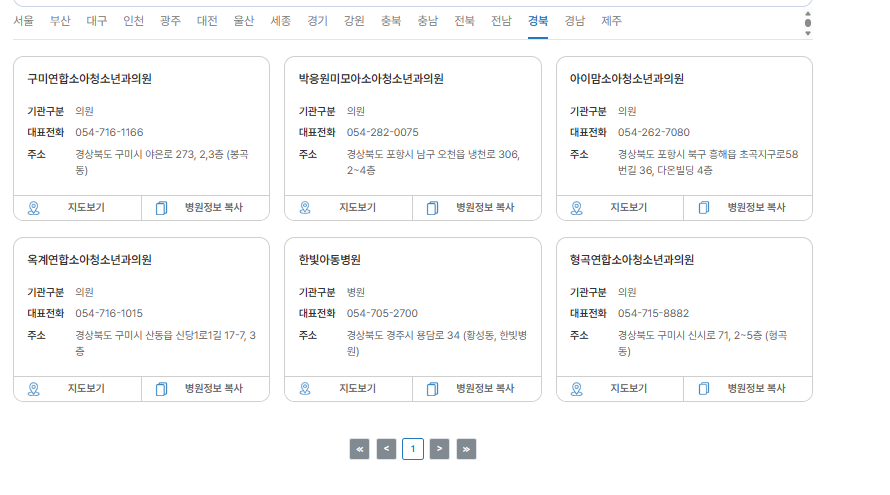Go to next page arrow
Viewport: 890px width, 495px height.
point(439,449)
